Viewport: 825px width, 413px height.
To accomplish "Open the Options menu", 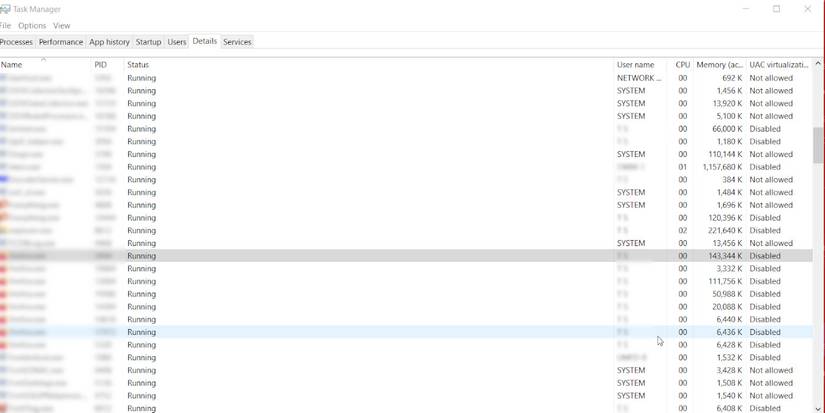I will [32, 25].
